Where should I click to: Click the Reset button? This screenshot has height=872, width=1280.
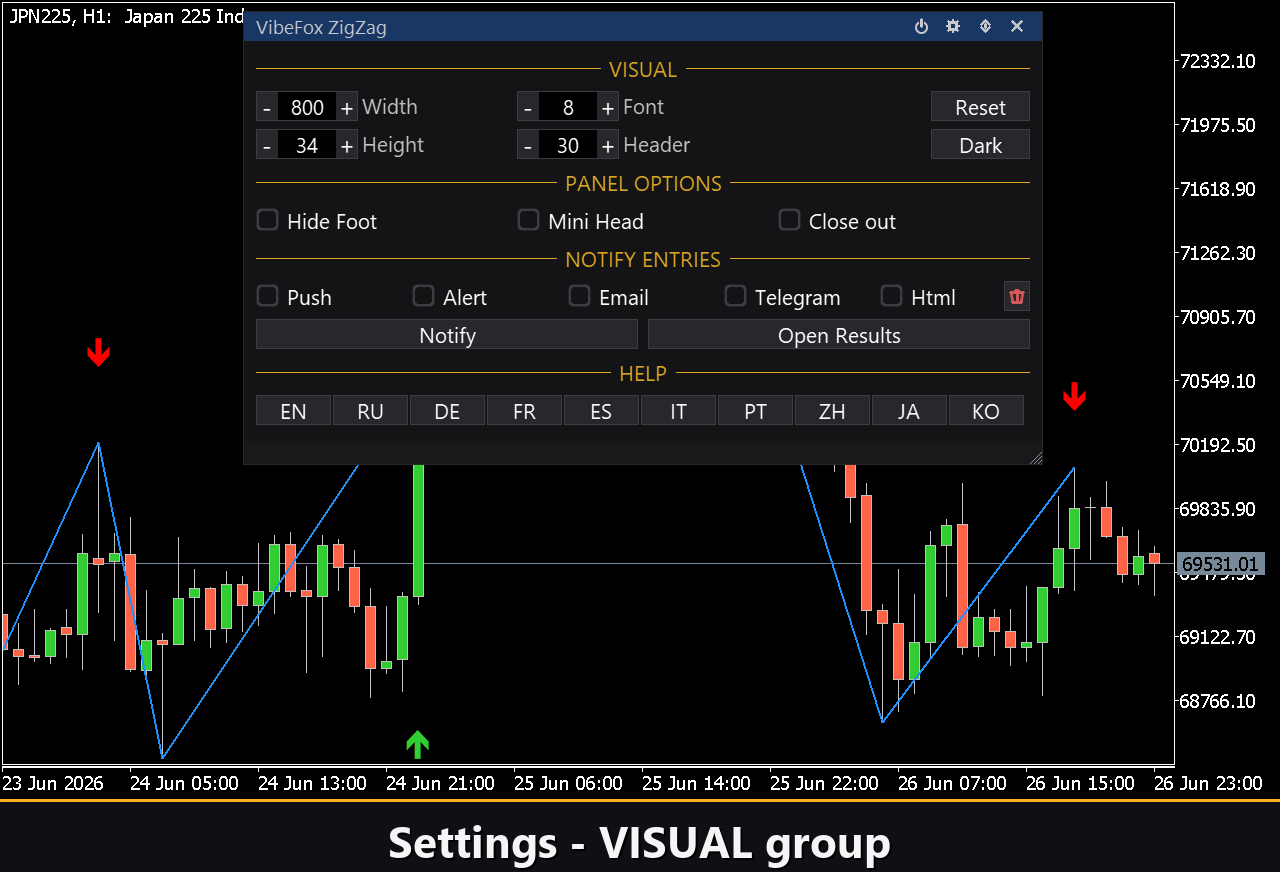click(980, 107)
